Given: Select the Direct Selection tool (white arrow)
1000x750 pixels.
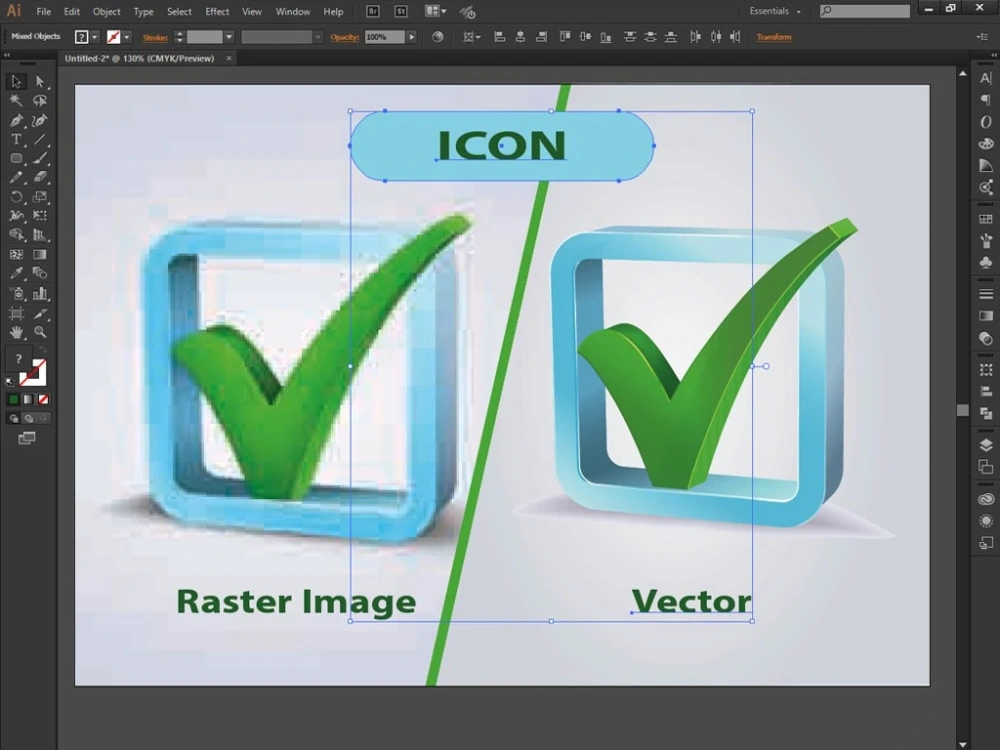Looking at the screenshot, I should point(40,82).
